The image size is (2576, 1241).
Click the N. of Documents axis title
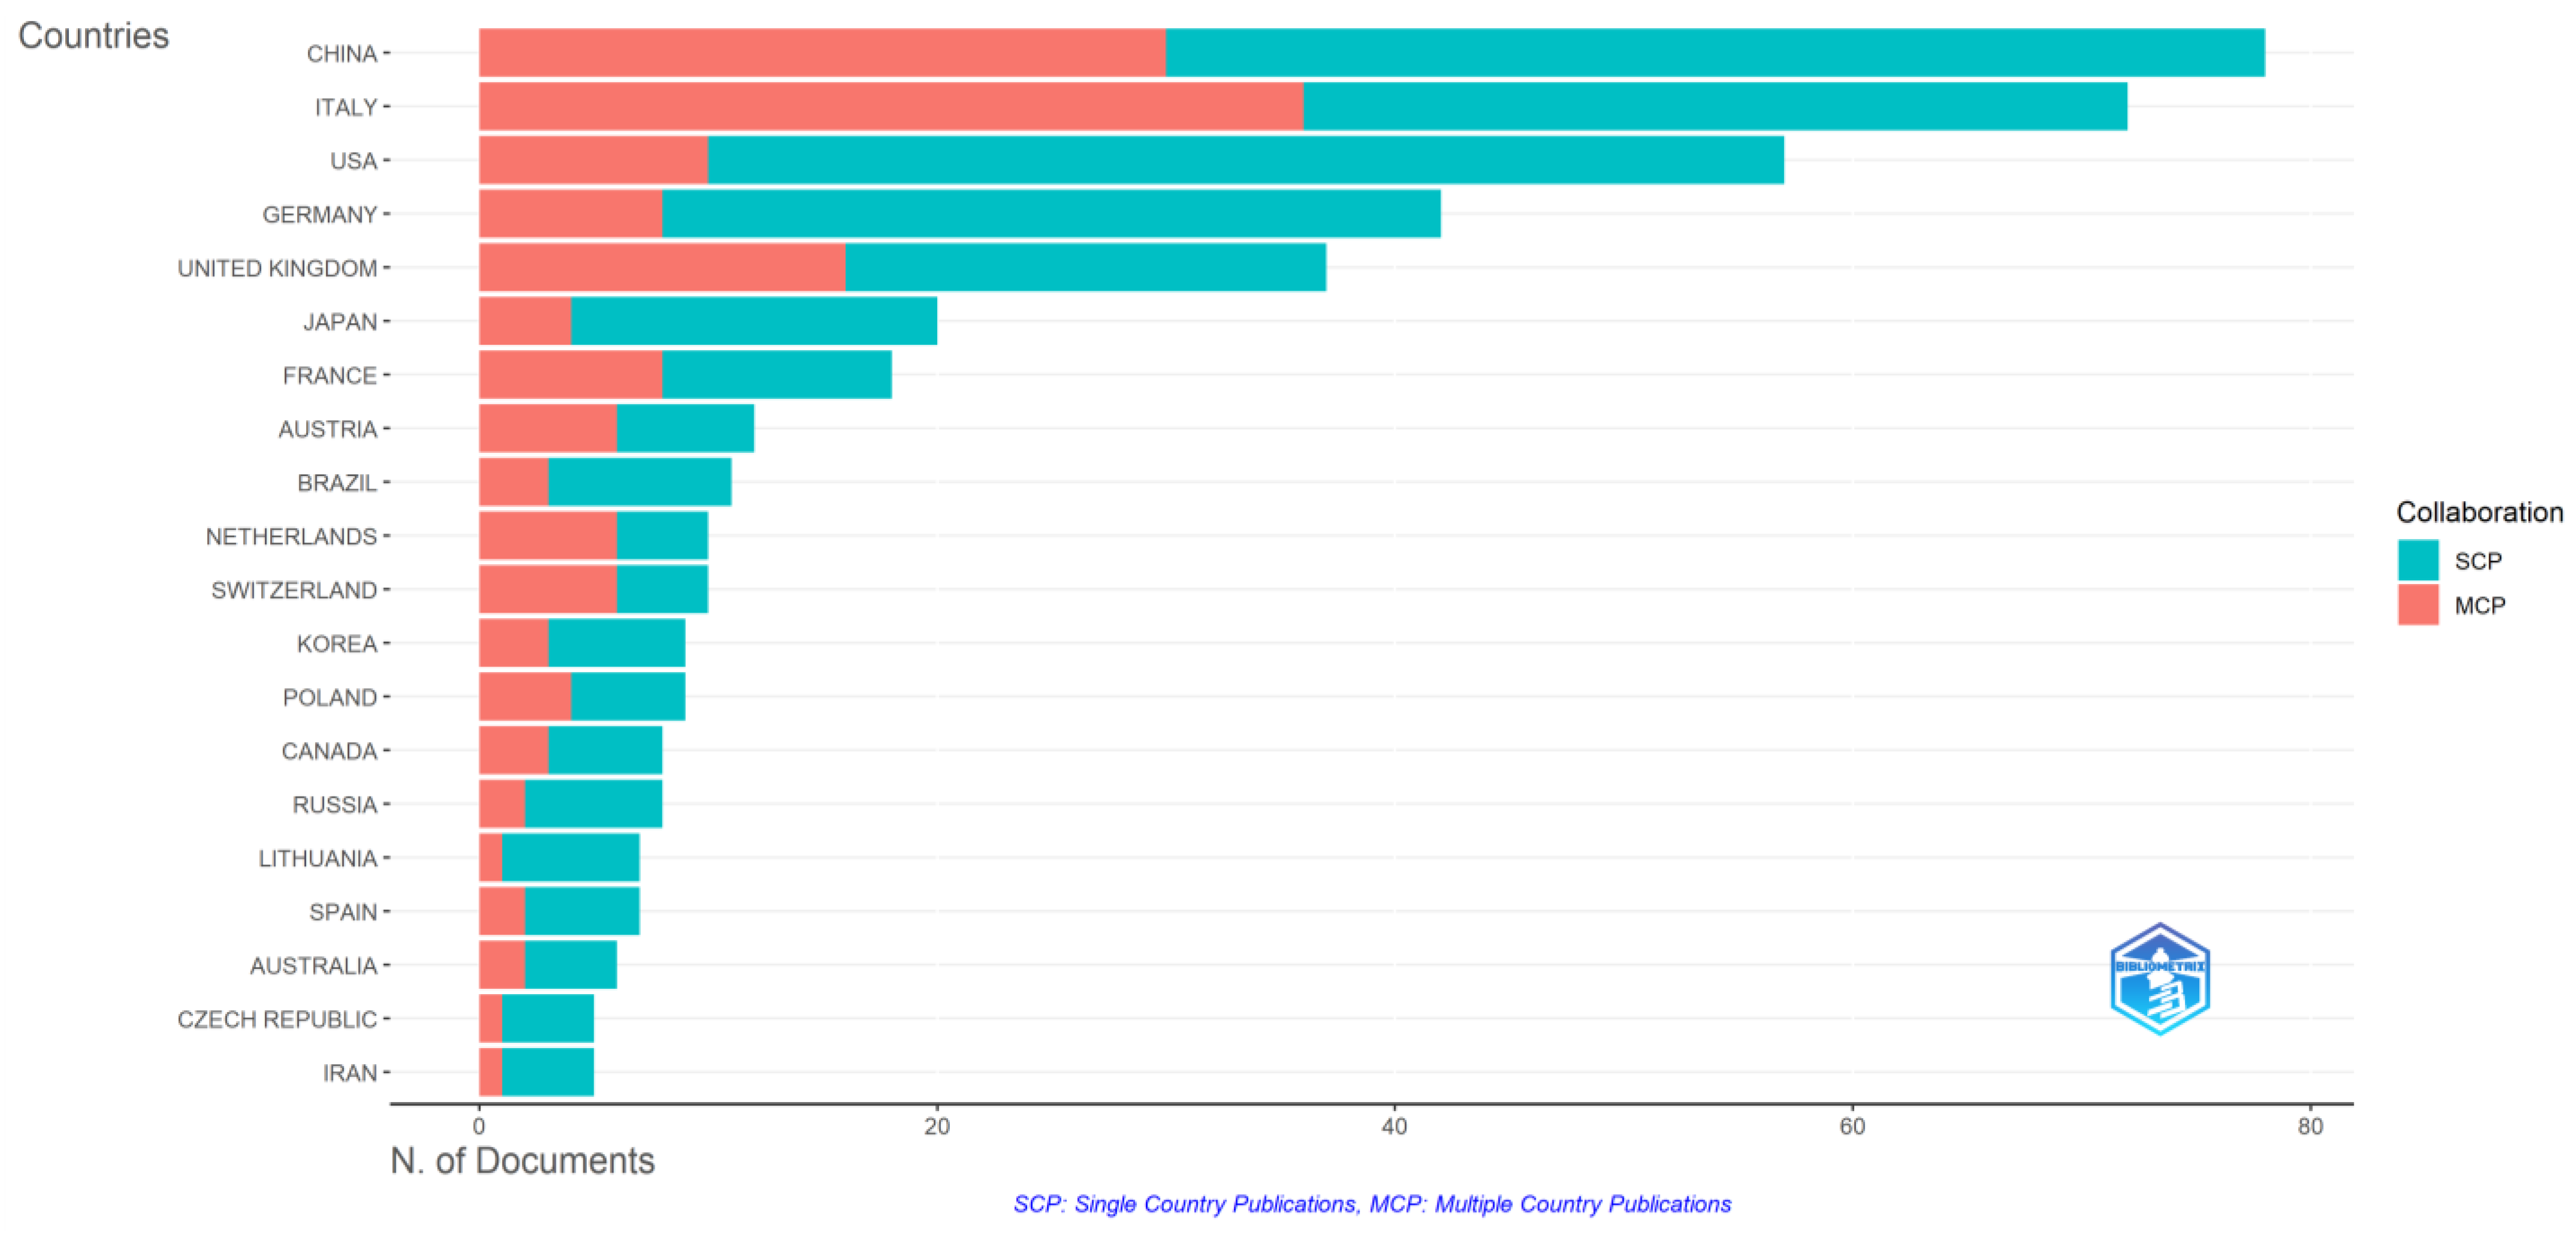click(x=522, y=1160)
